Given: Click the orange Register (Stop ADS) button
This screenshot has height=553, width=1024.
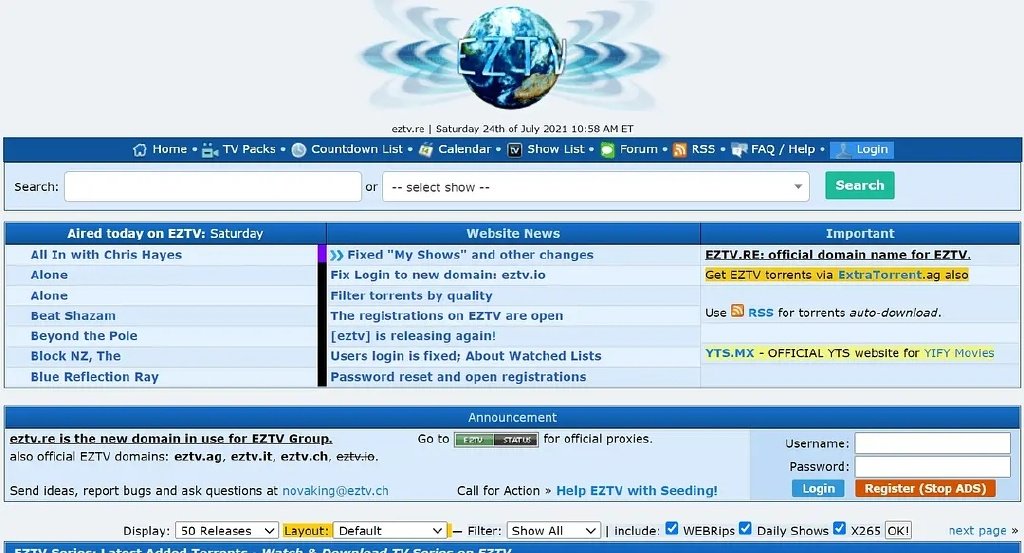Looking at the screenshot, I should pyautogui.click(x=925, y=488).
